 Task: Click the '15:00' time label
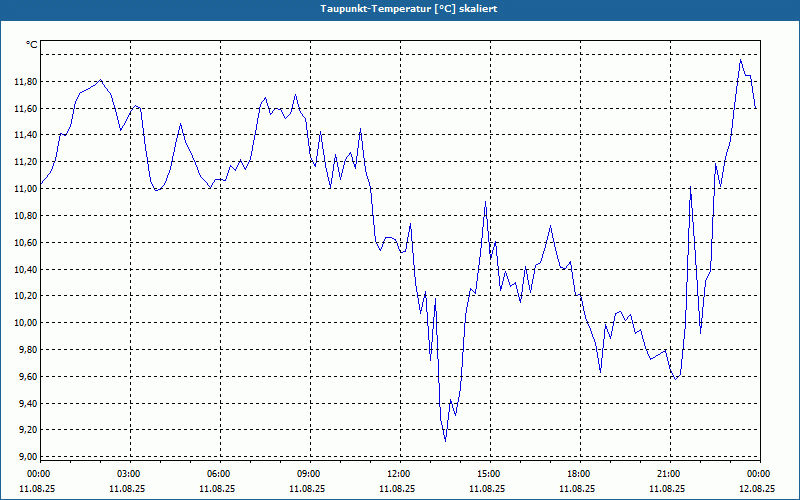pos(489,474)
